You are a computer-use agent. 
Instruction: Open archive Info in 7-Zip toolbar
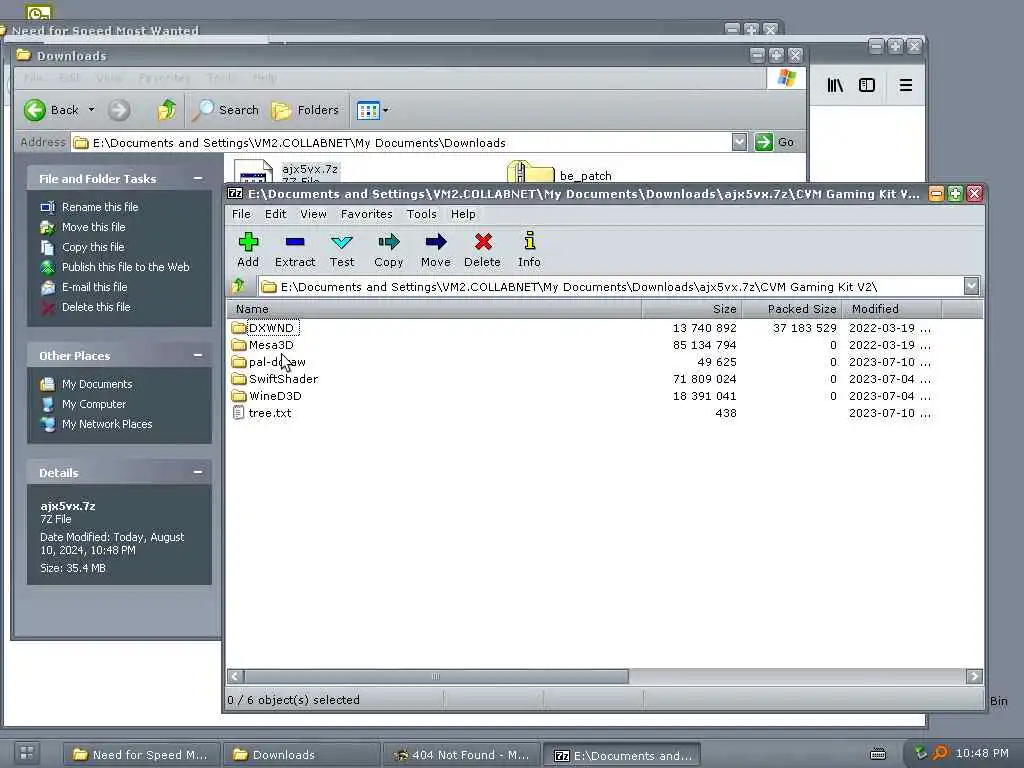pyautogui.click(x=529, y=250)
